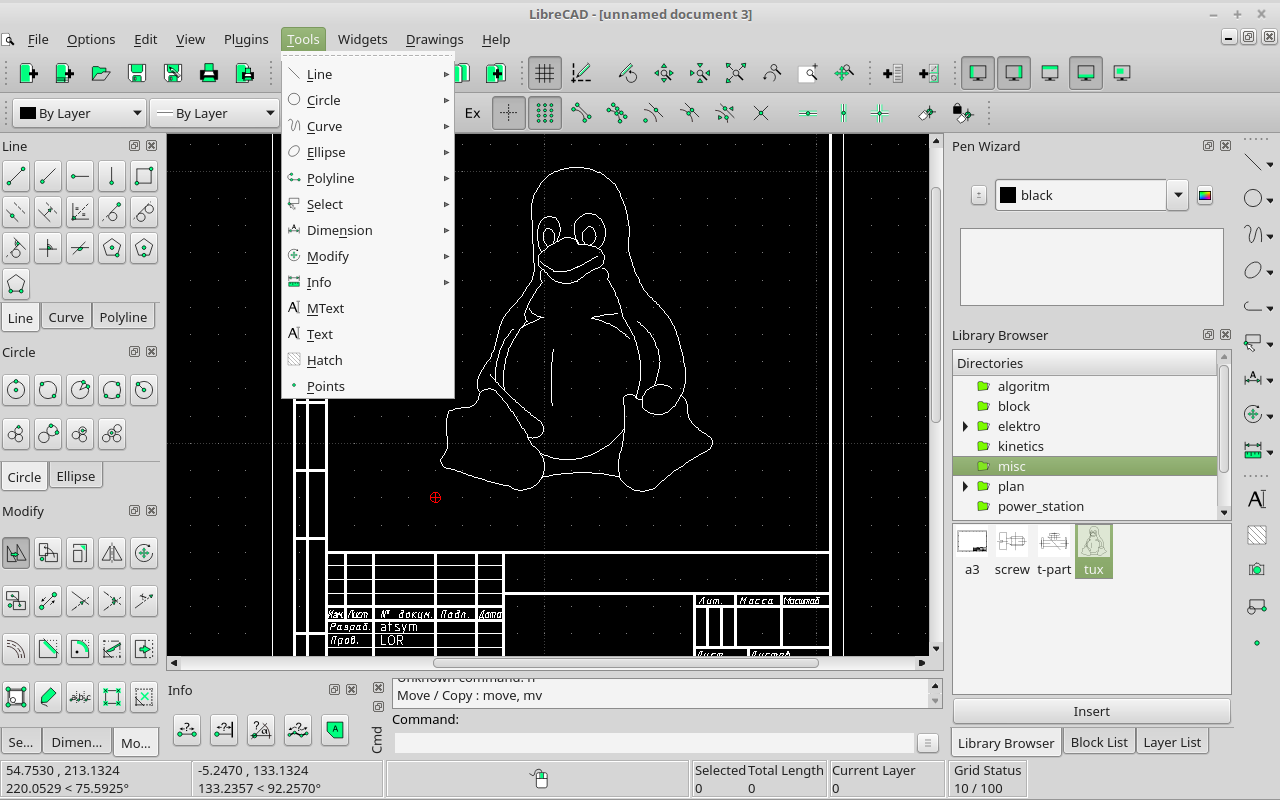Viewport: 1280px width, 800px height.
Task: Select the Explode Text into Letters tool
Action: pos(80,696)
